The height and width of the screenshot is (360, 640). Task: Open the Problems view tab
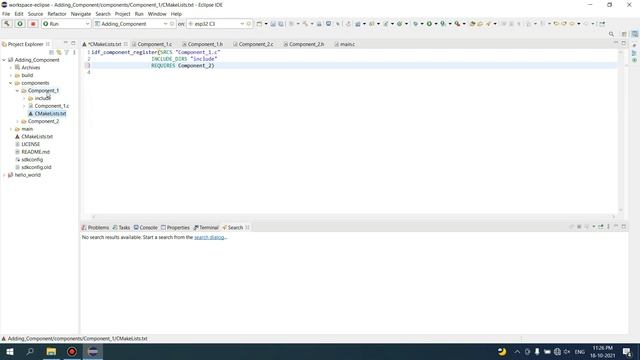coord(95,227)
